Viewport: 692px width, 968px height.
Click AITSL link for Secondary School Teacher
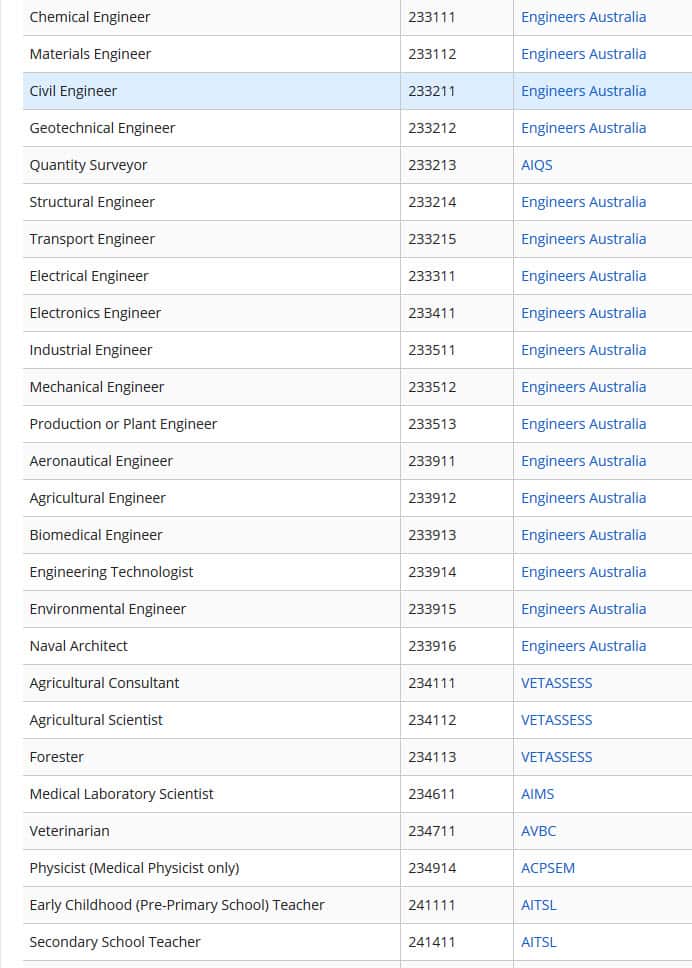pyautogui.click(x=538, y=941)
